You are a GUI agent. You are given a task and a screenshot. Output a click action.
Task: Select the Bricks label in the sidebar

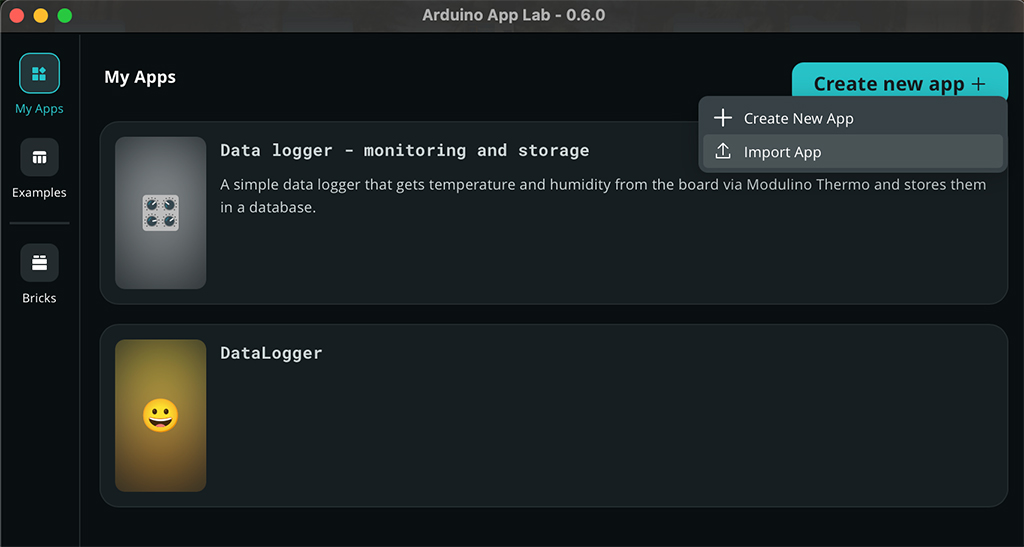39,298
